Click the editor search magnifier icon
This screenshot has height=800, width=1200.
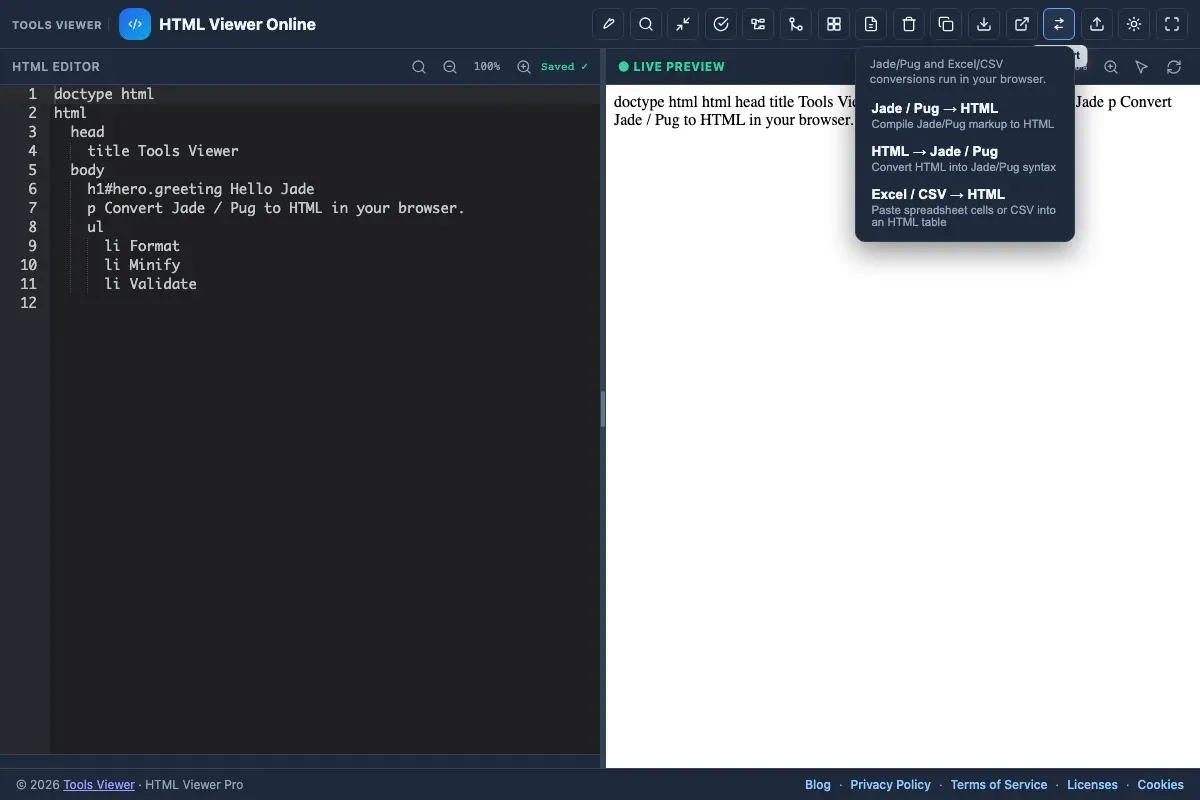[419, 67]
